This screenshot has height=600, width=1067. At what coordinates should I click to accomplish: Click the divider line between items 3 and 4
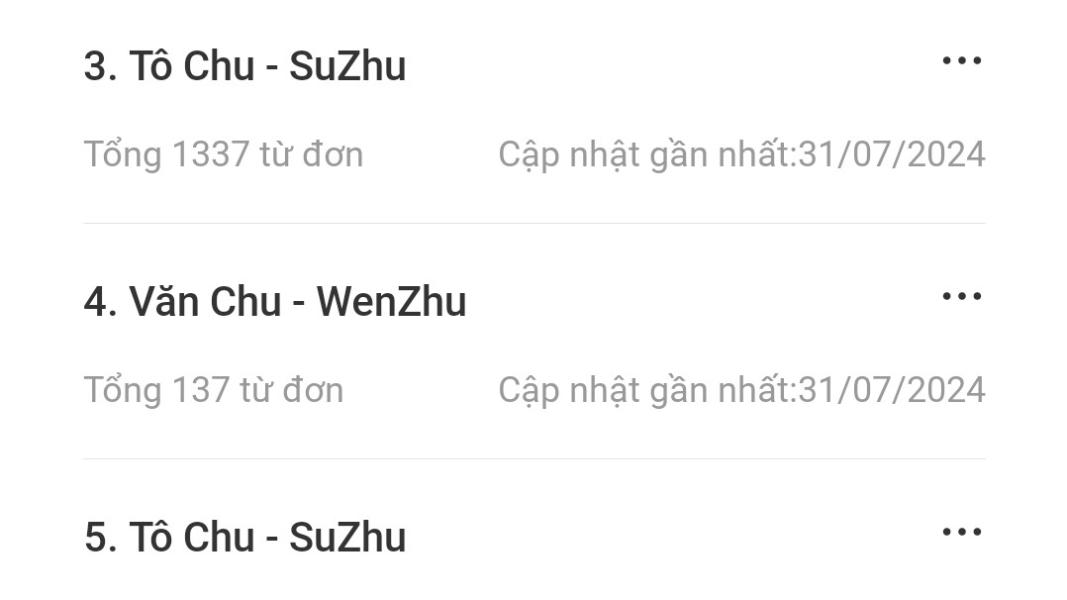pos(534,223)
